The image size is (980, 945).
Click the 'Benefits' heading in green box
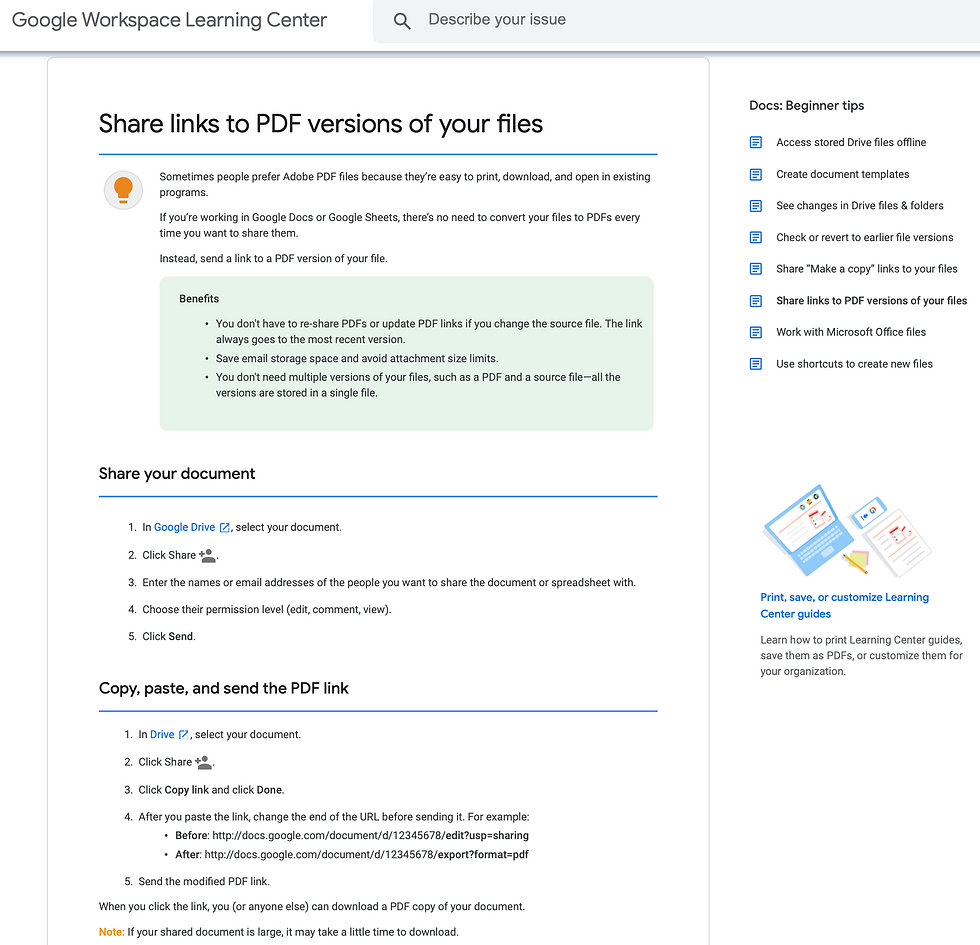199,299
